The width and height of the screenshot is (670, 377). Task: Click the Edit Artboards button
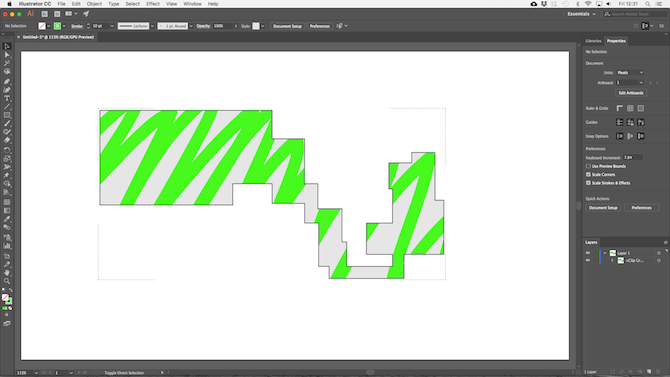[631, 93]
